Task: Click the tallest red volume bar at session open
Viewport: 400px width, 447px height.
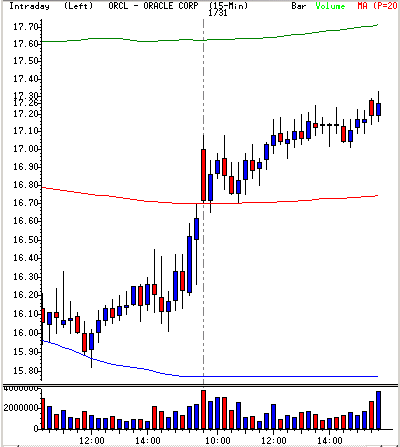Action: point(203,409)
